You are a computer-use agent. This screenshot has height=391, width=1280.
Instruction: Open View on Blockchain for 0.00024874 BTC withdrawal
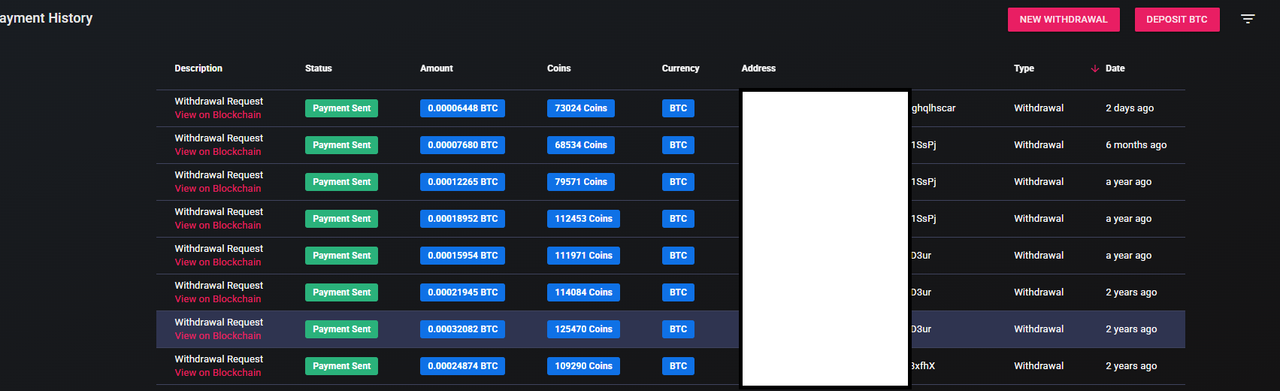coord(218,373)
